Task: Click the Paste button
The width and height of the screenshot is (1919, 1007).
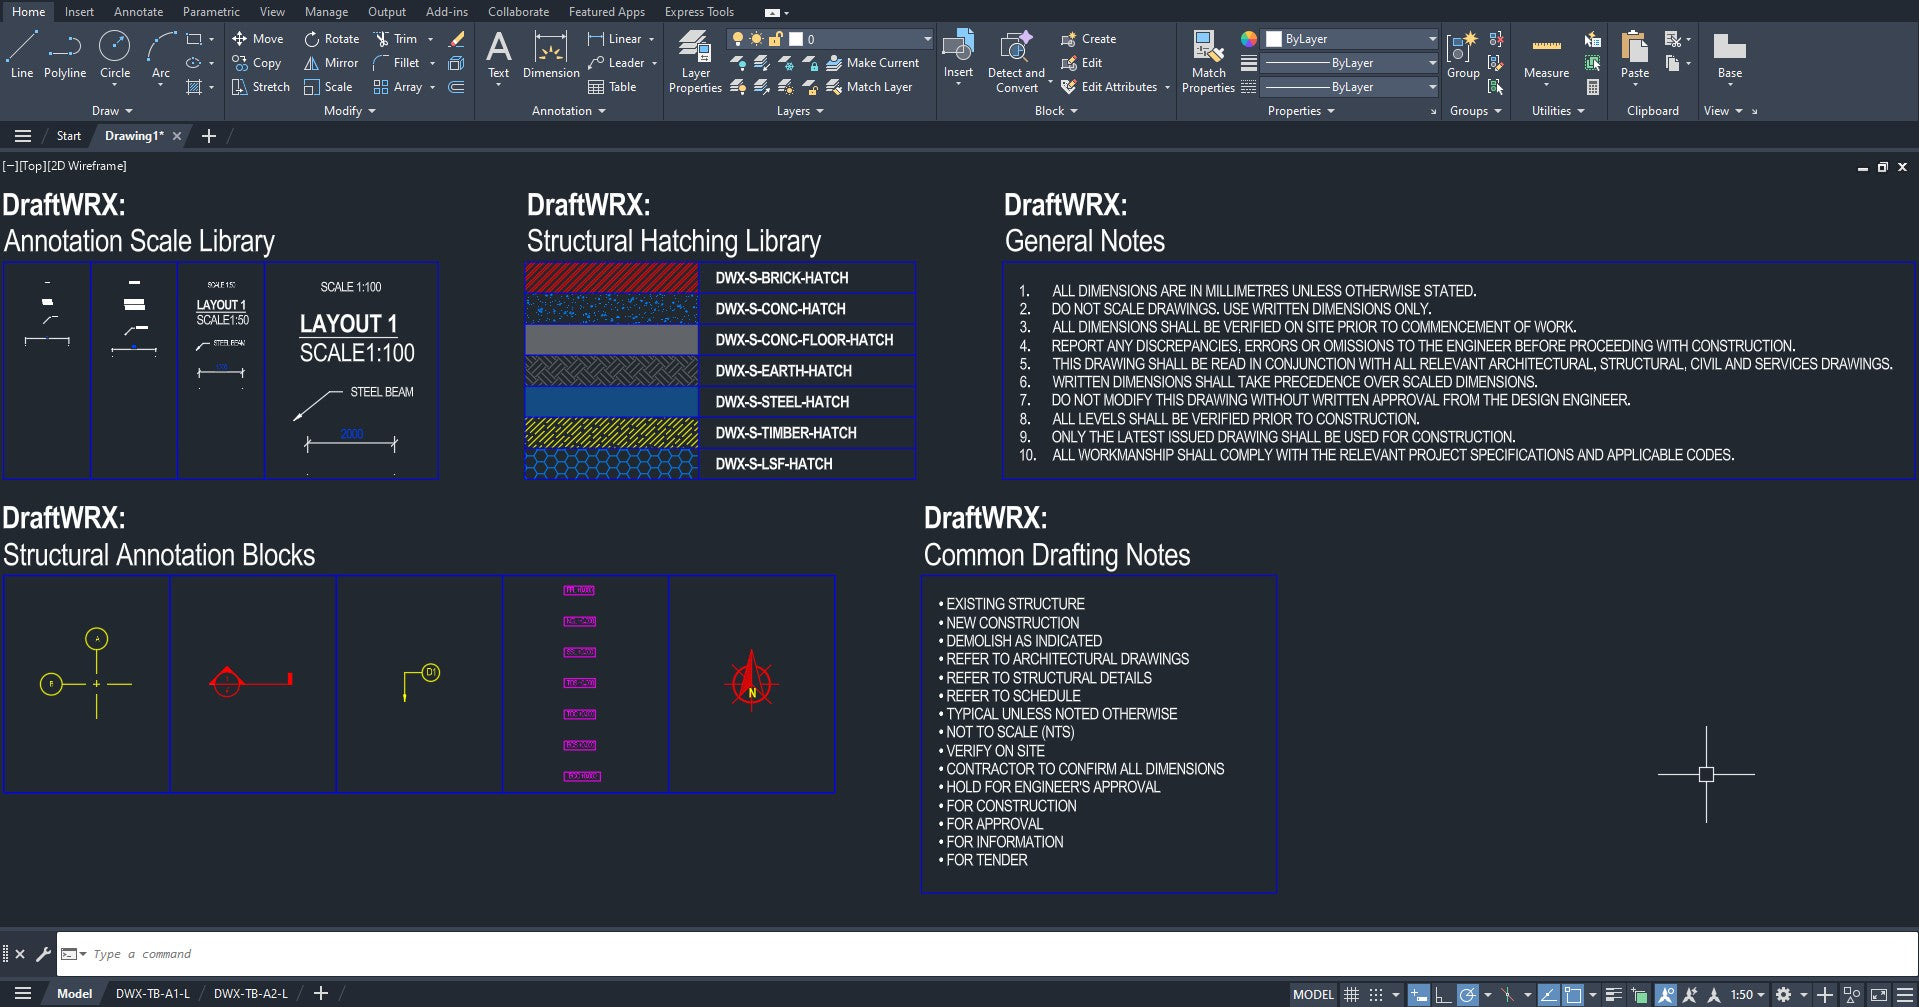Action: 1635,55
